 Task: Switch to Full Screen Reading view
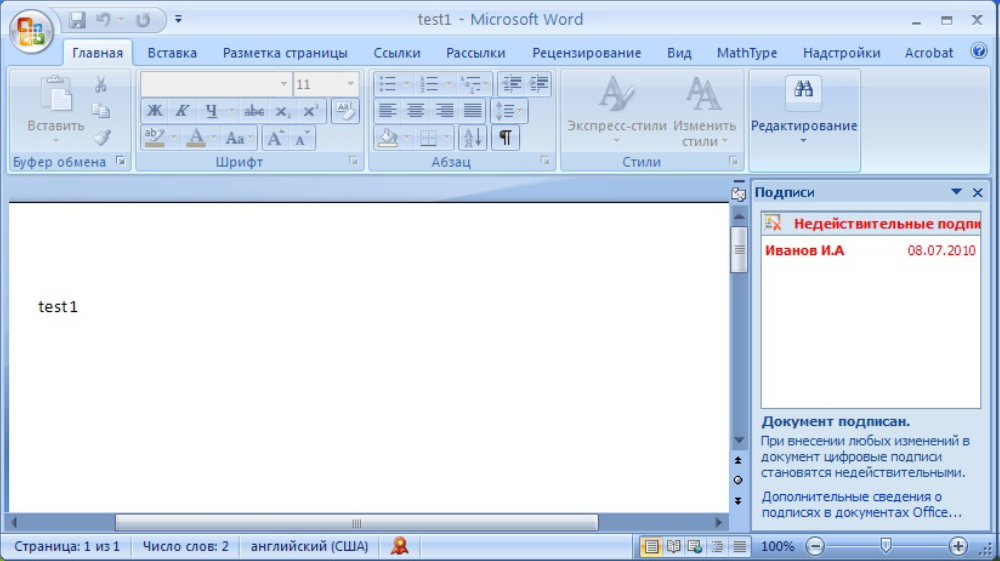point(673,546)
